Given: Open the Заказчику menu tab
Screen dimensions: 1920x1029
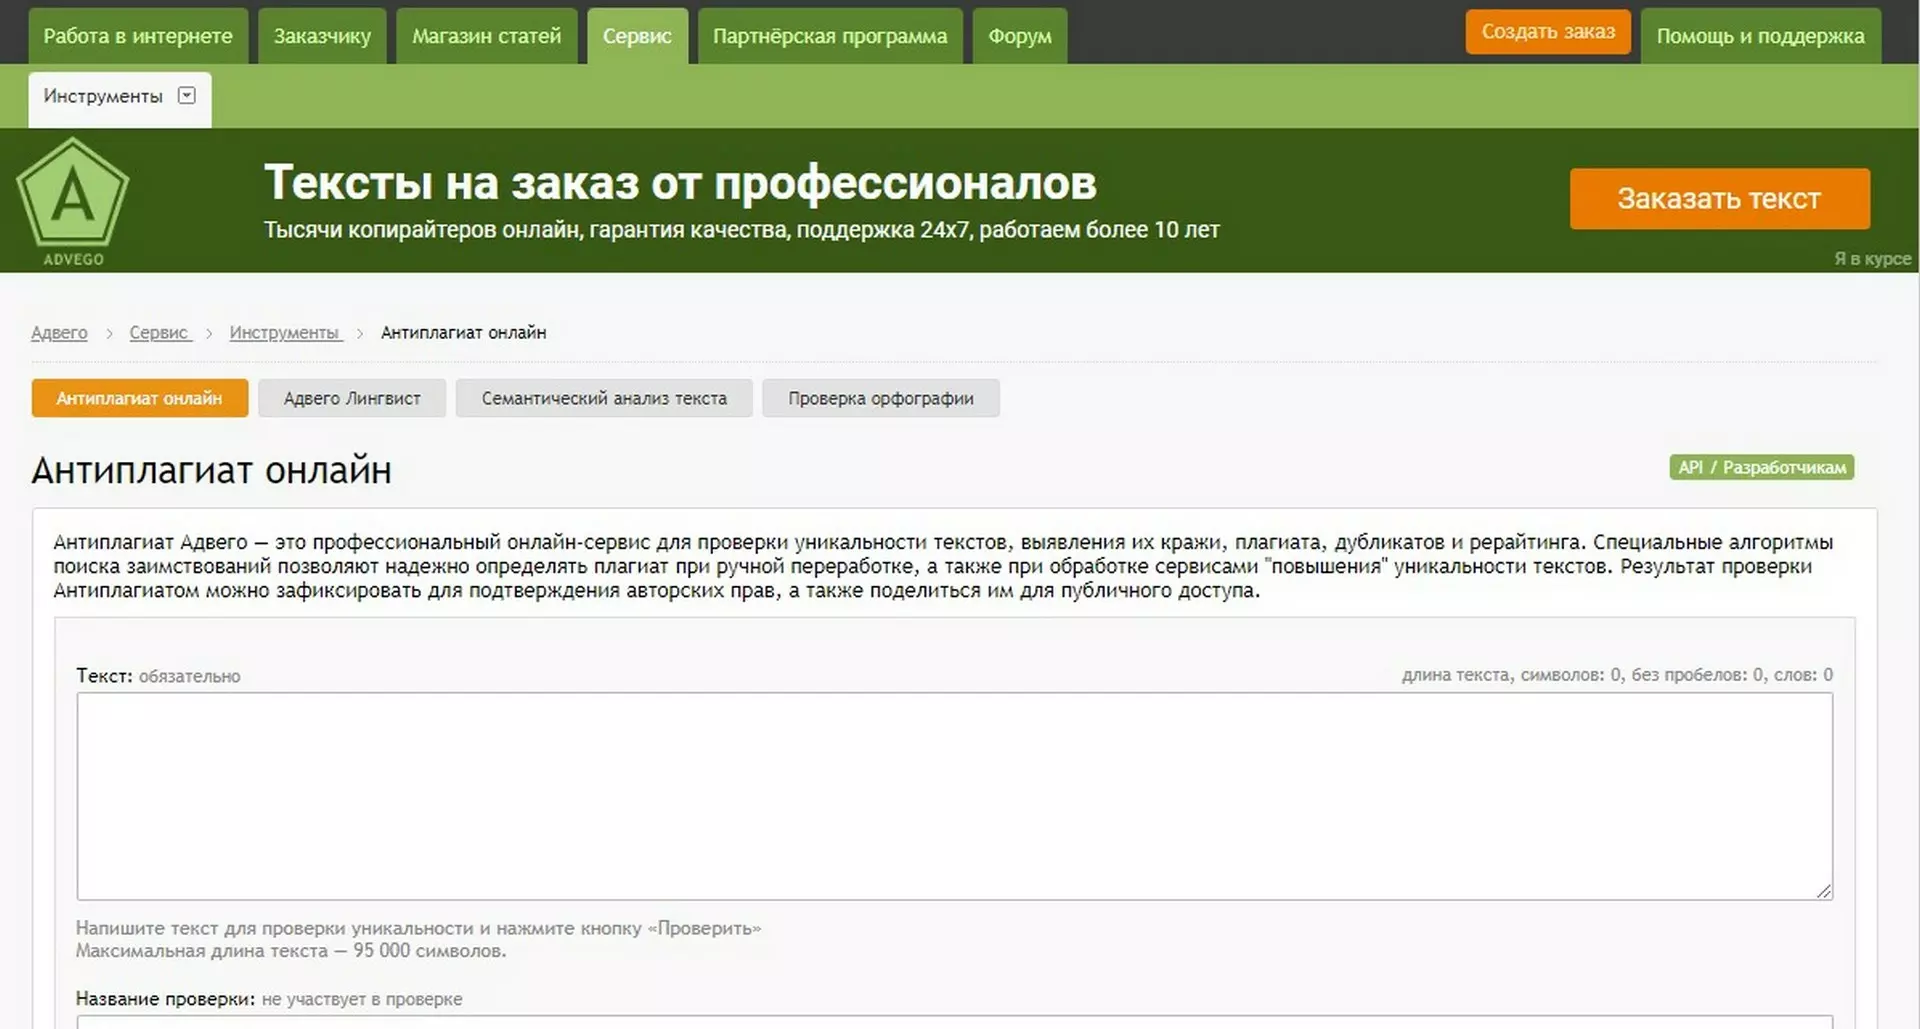Looking at the screenshot, I should [x=322, y=36].
